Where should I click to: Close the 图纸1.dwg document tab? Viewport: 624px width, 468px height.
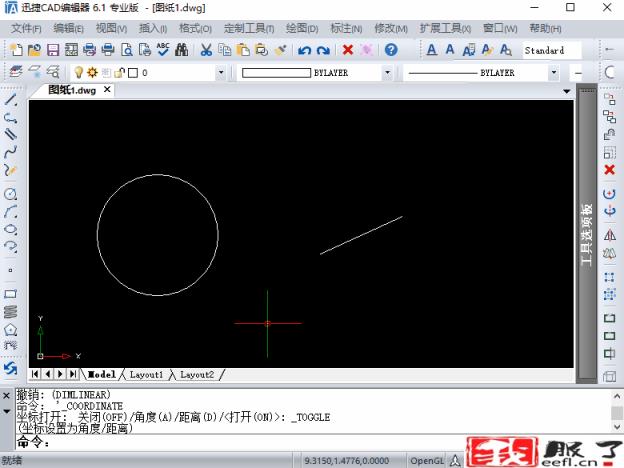(107, 90)
